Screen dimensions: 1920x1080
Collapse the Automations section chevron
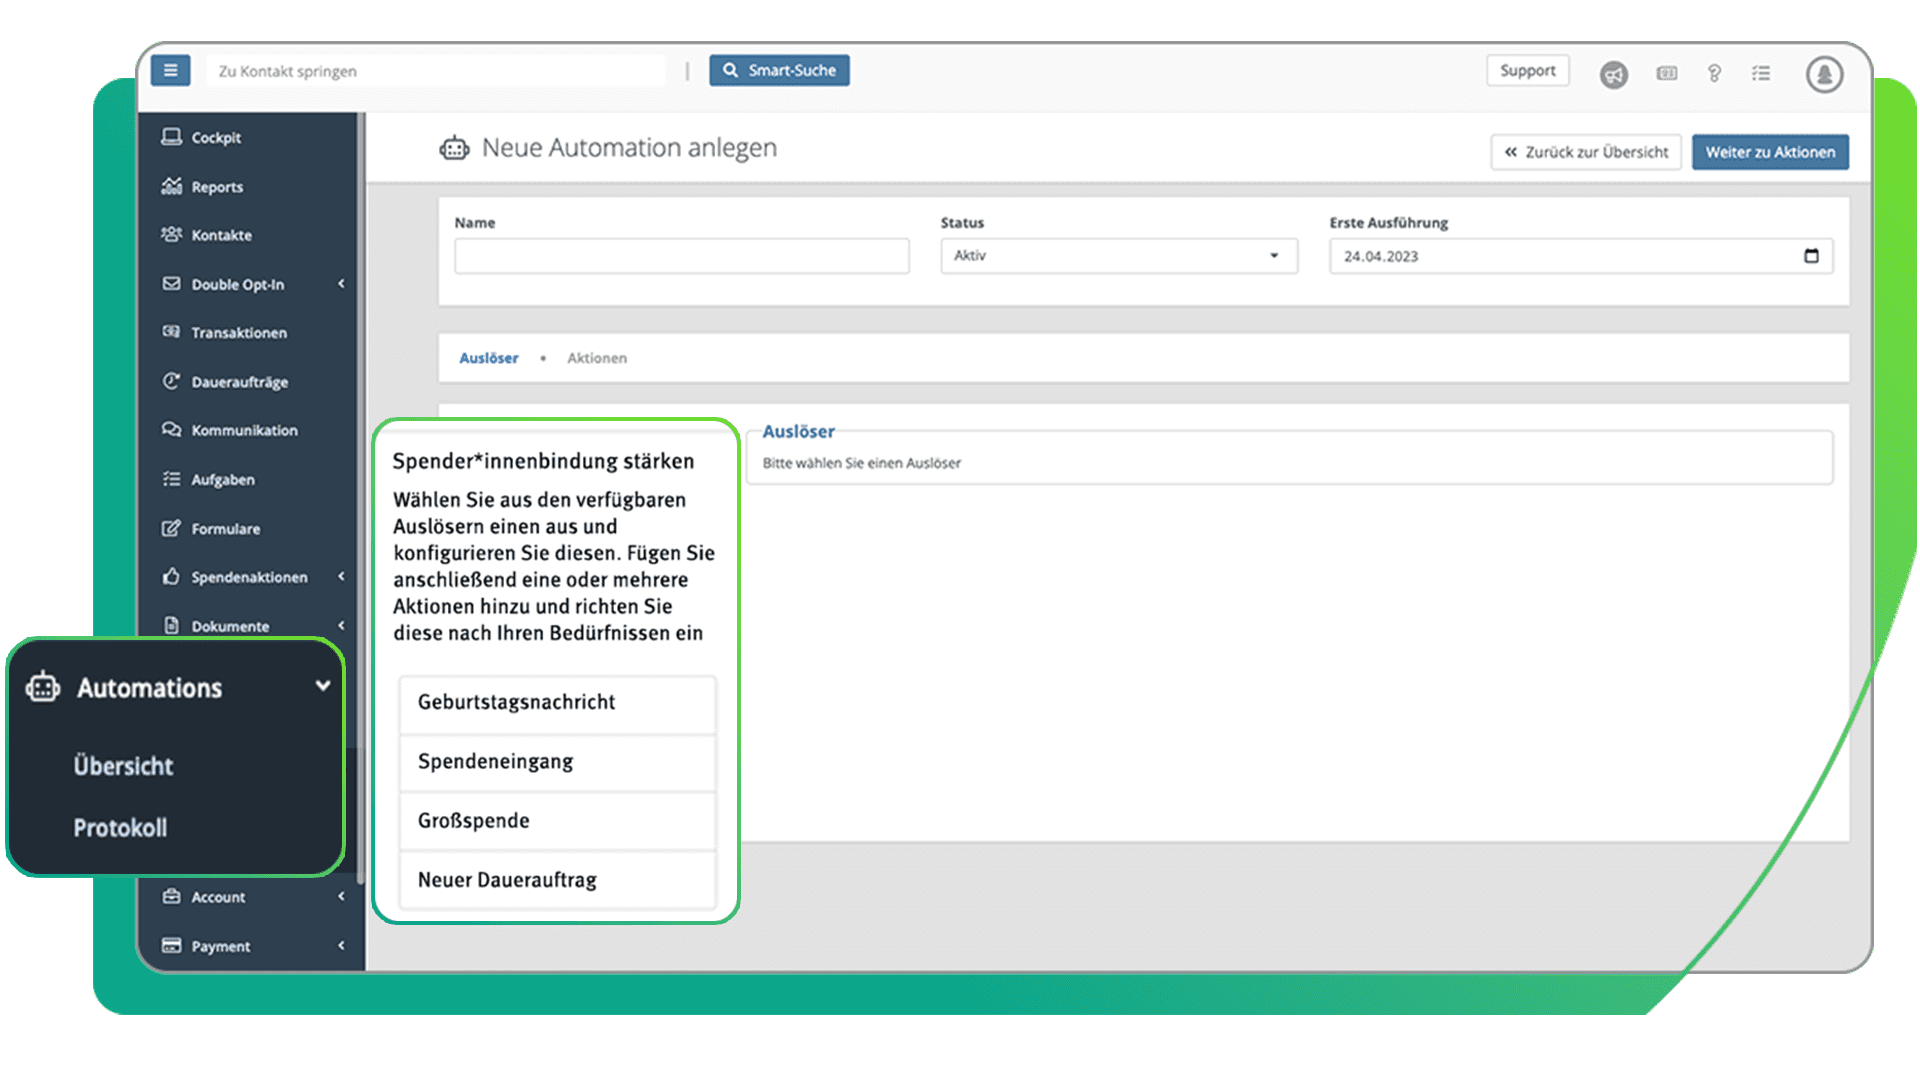click(x=323, y=686)
